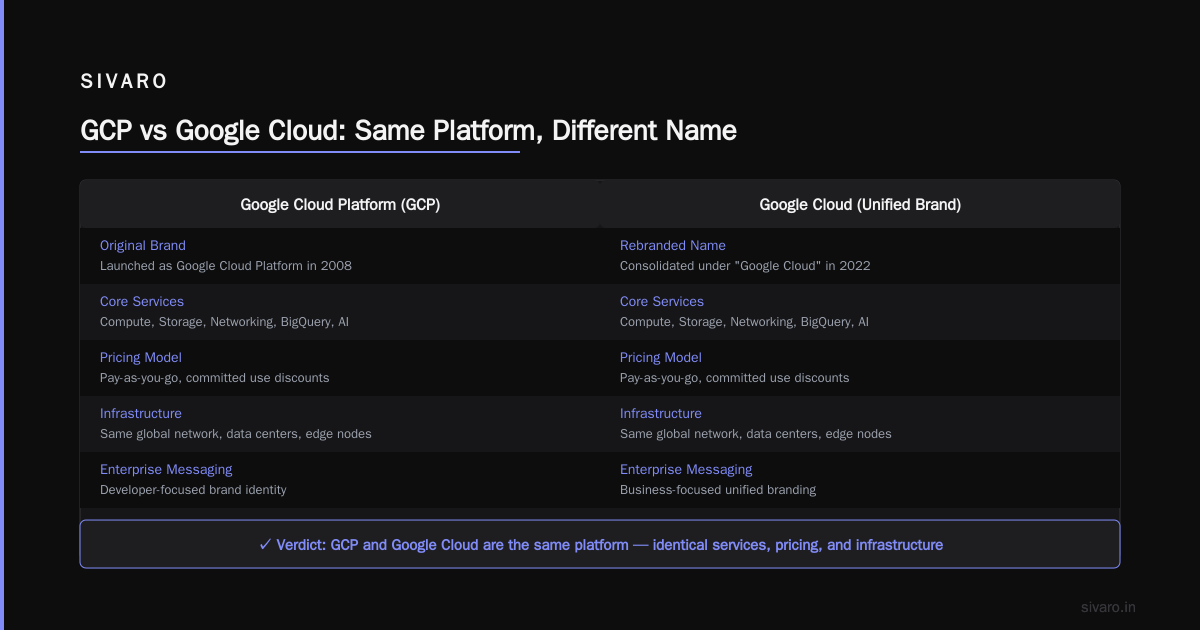Click the Original Brand label
The height and width of the screenshot is (630, 1200).
(143, 245)
